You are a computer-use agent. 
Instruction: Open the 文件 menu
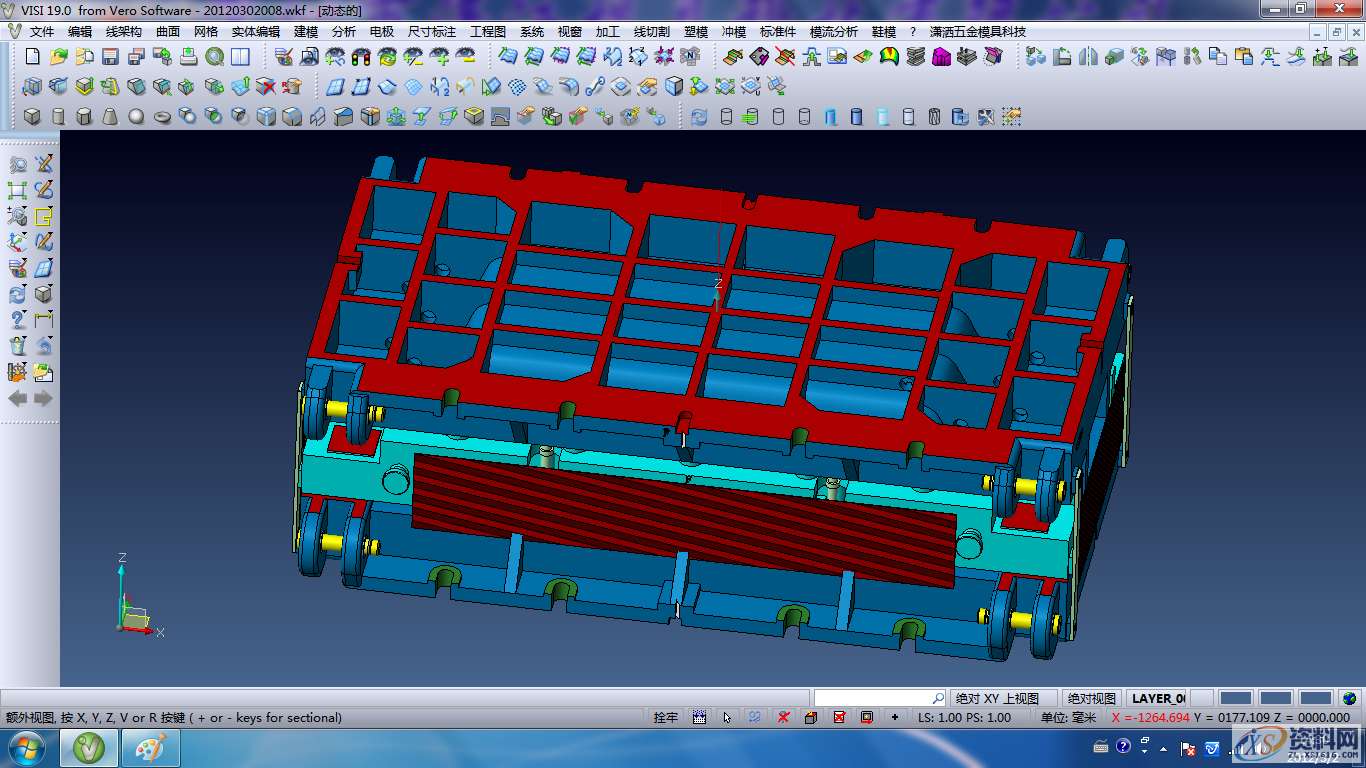click(x=42, y=32)
